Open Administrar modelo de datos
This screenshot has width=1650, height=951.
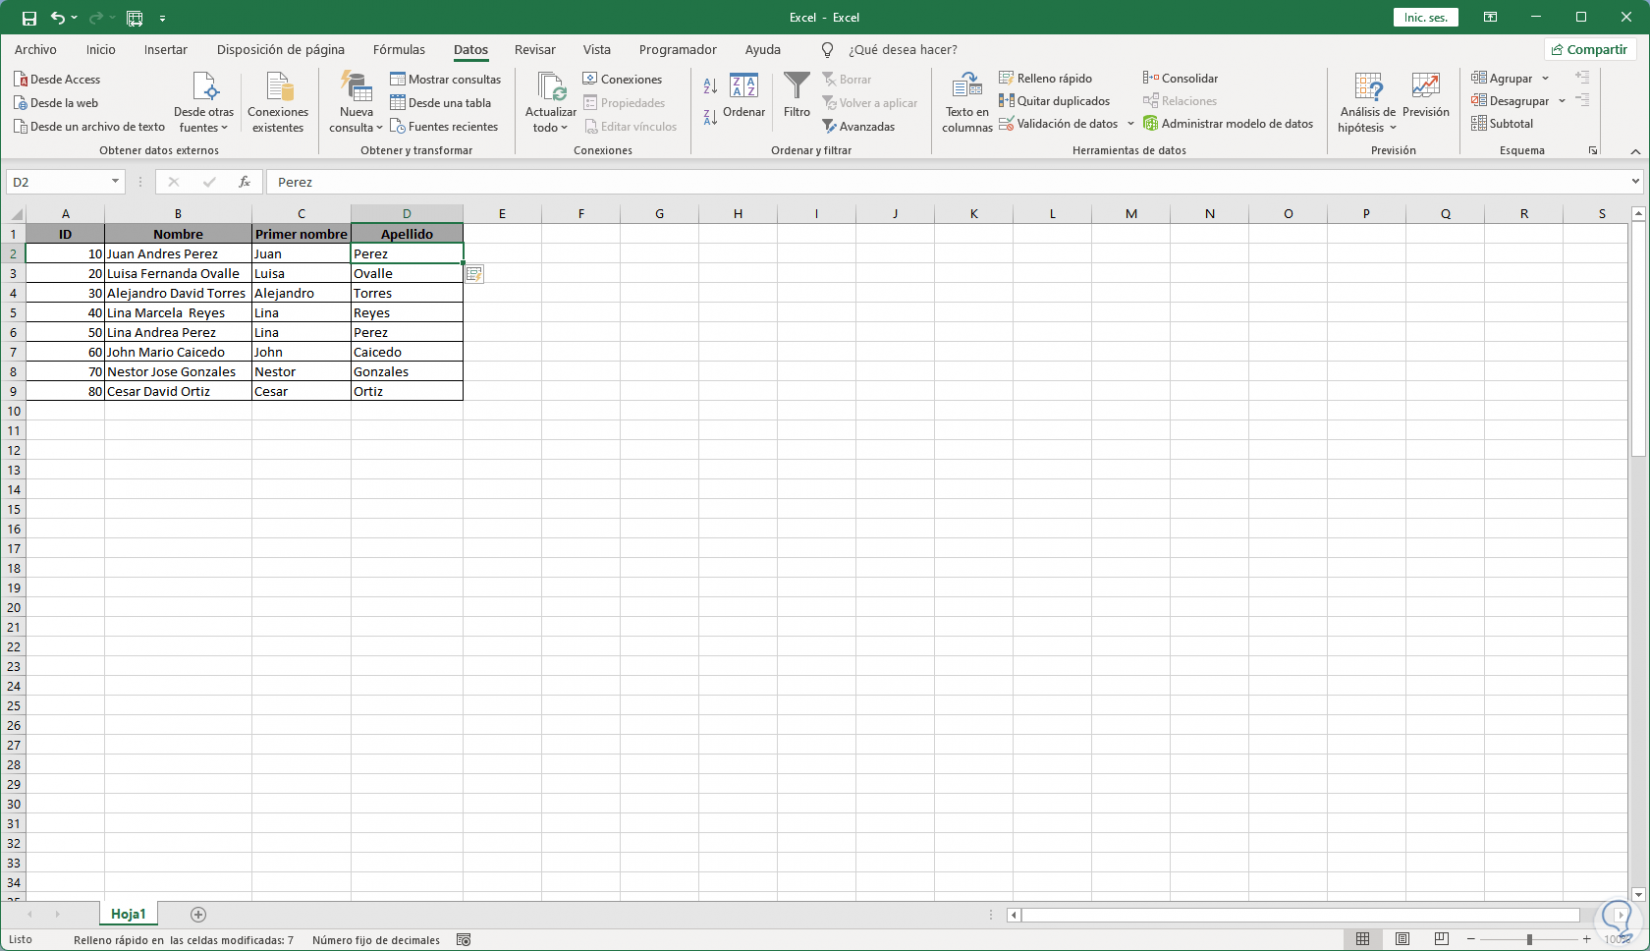click(x=1228, y=124)
